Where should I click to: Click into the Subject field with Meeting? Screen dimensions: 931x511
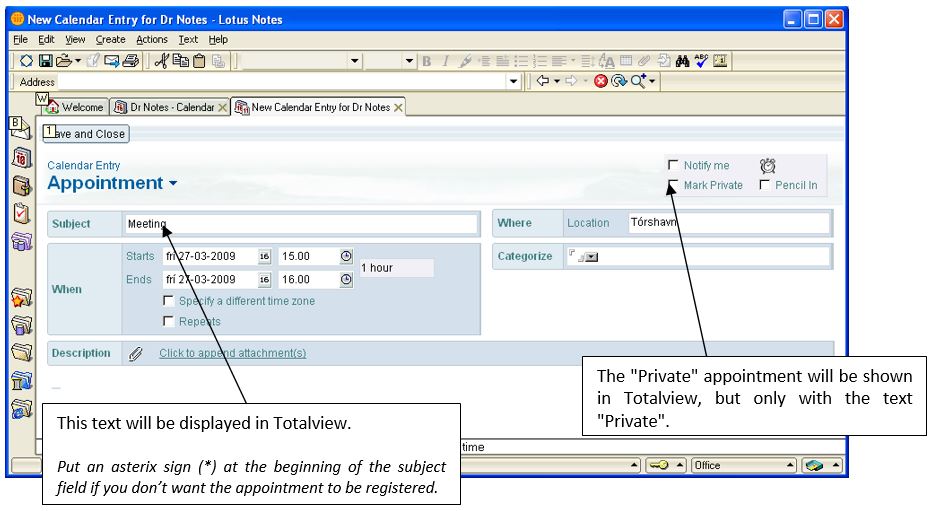point(301,224)
